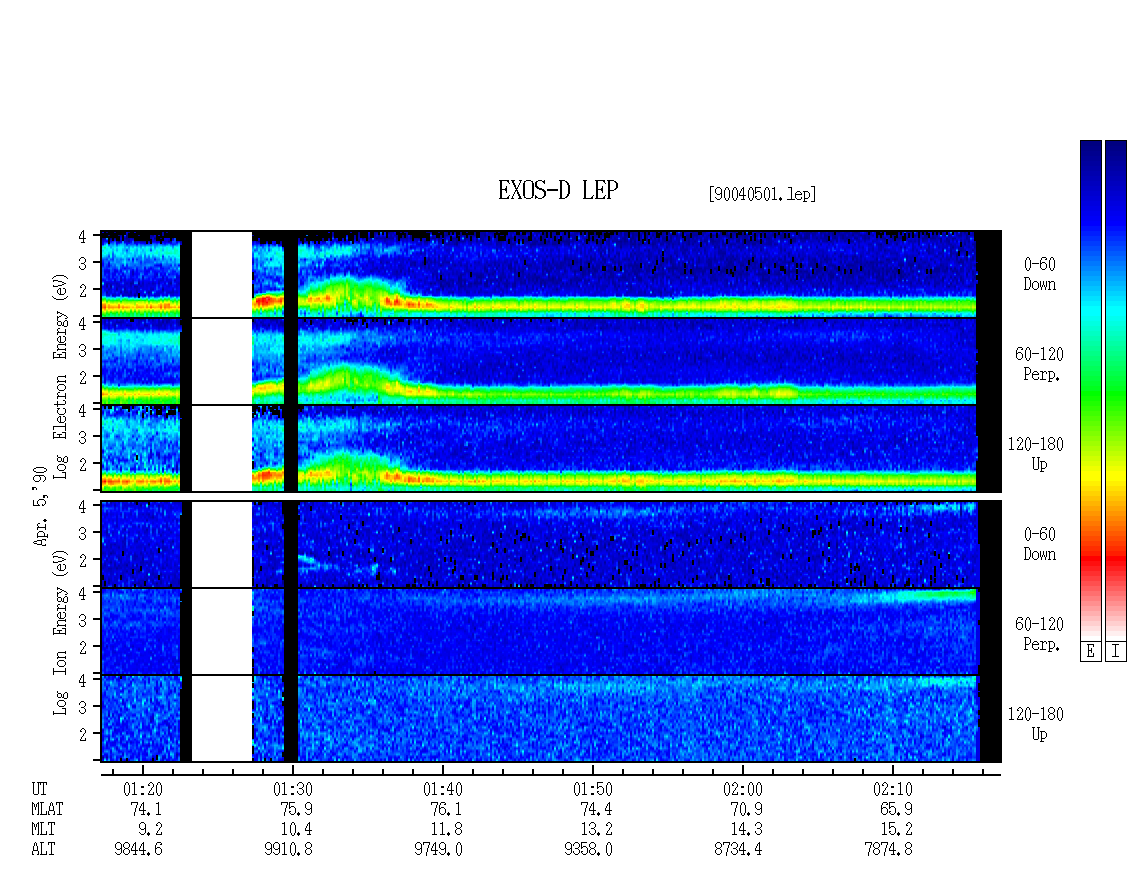This screenshot has width=1130, height=875.
Task: Click the boxed E label under color bar
Action: tap(1090, 651)
